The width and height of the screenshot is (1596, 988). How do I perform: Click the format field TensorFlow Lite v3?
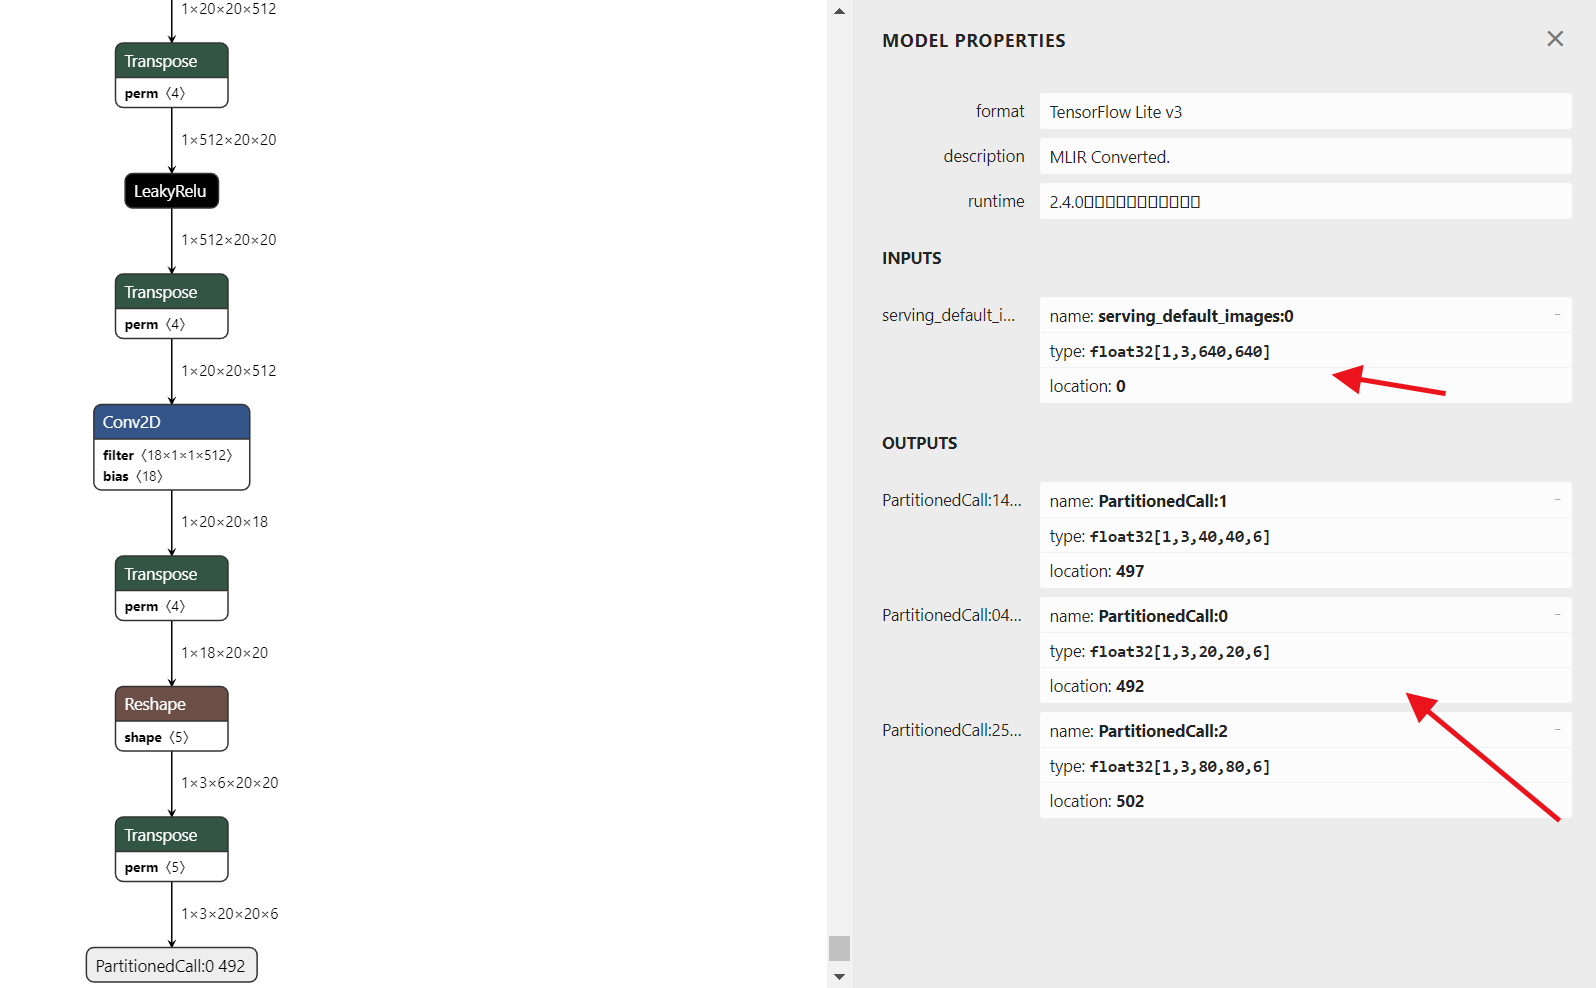[x=1305, y=111]
